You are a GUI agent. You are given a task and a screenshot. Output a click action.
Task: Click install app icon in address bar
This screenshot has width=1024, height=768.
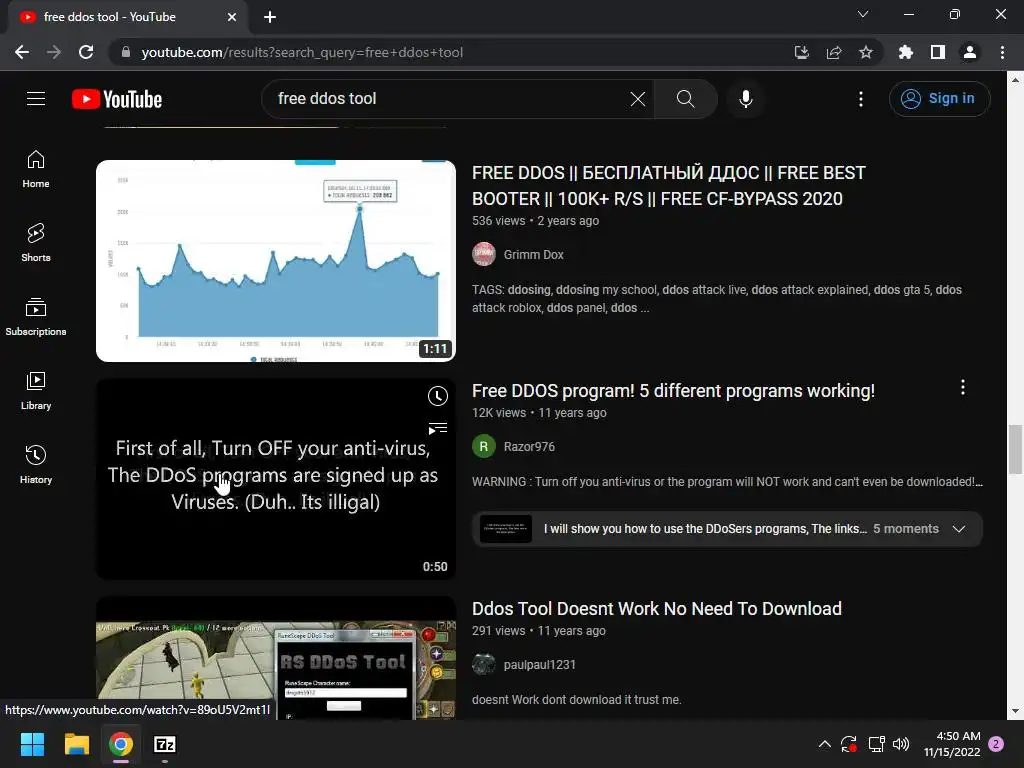click(802, 52)
